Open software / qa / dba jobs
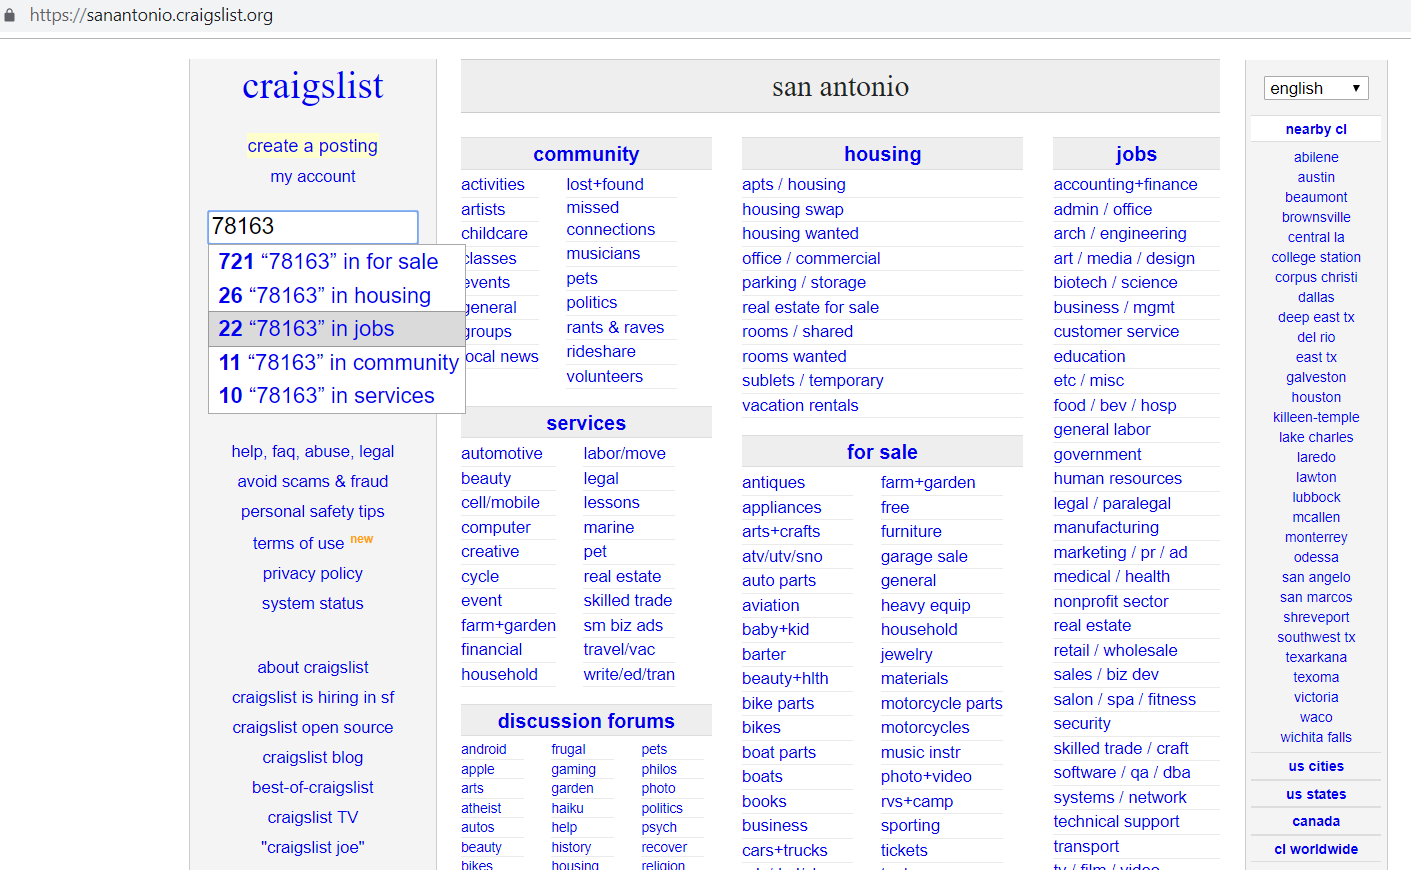The width and height of the screenshot is (1411, 870). pos(1121,772)
